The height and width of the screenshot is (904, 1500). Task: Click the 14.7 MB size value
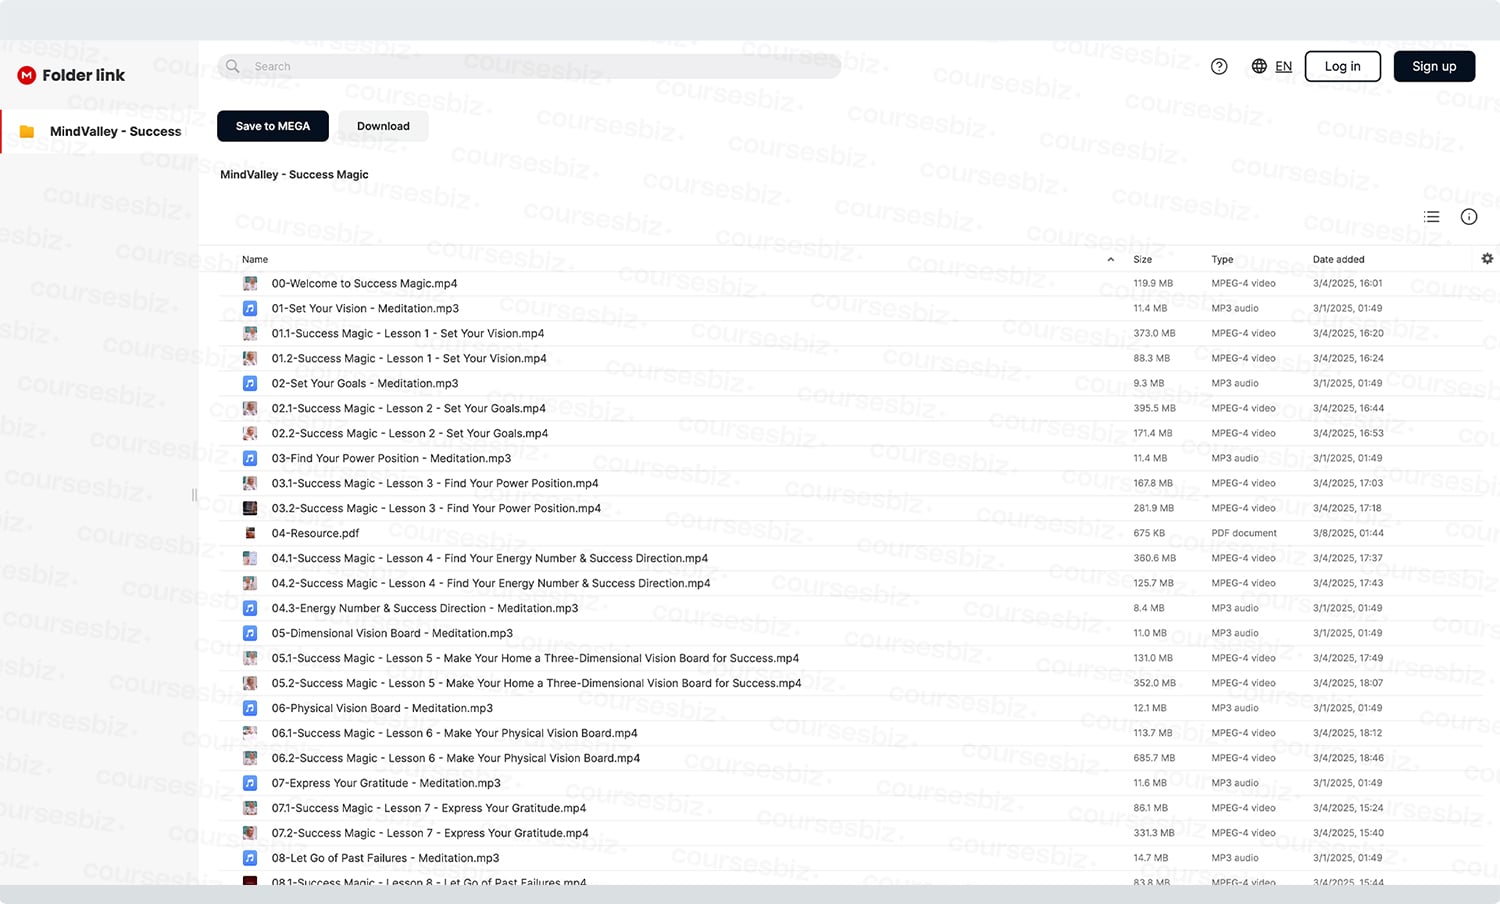1150,858
